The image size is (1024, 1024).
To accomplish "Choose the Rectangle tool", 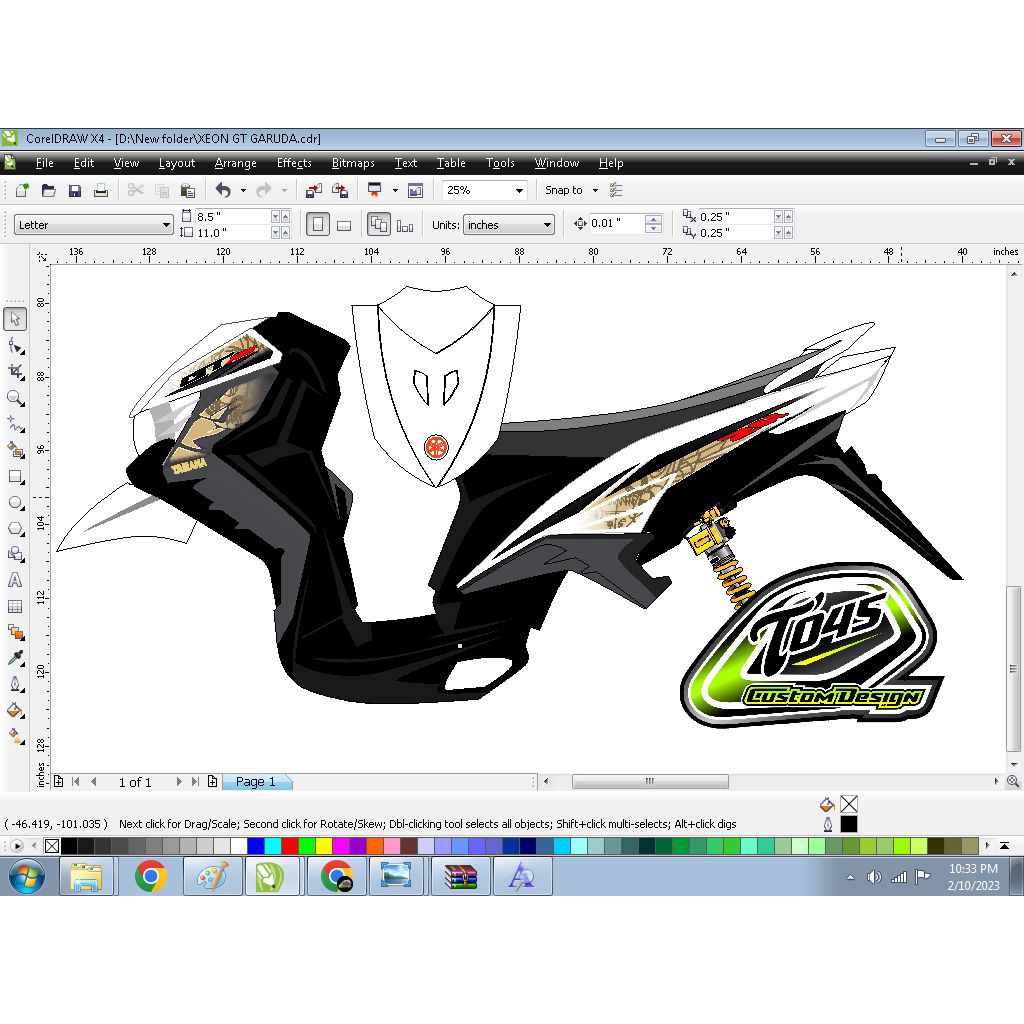I will [14, 477].
